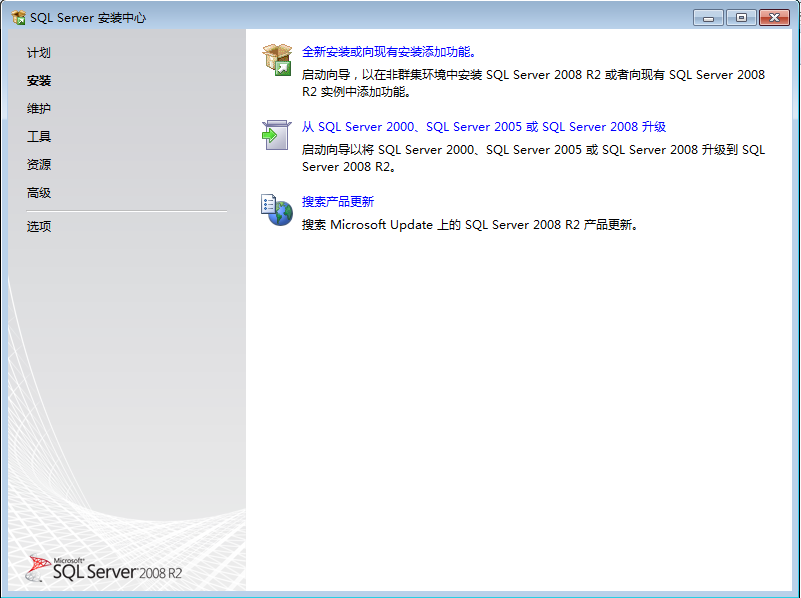Click the text 搜索 Microsoft Update 上的 SQL Server
This screenshot has width=801, height=598.
coord(470,225)
